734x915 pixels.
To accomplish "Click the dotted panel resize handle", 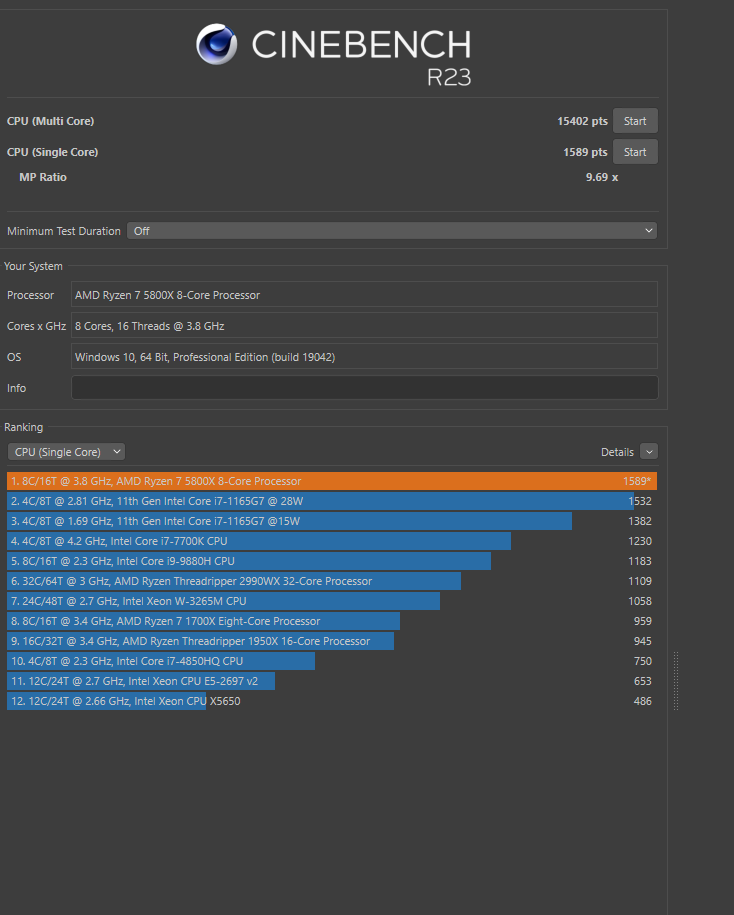I will coord(676,681).
